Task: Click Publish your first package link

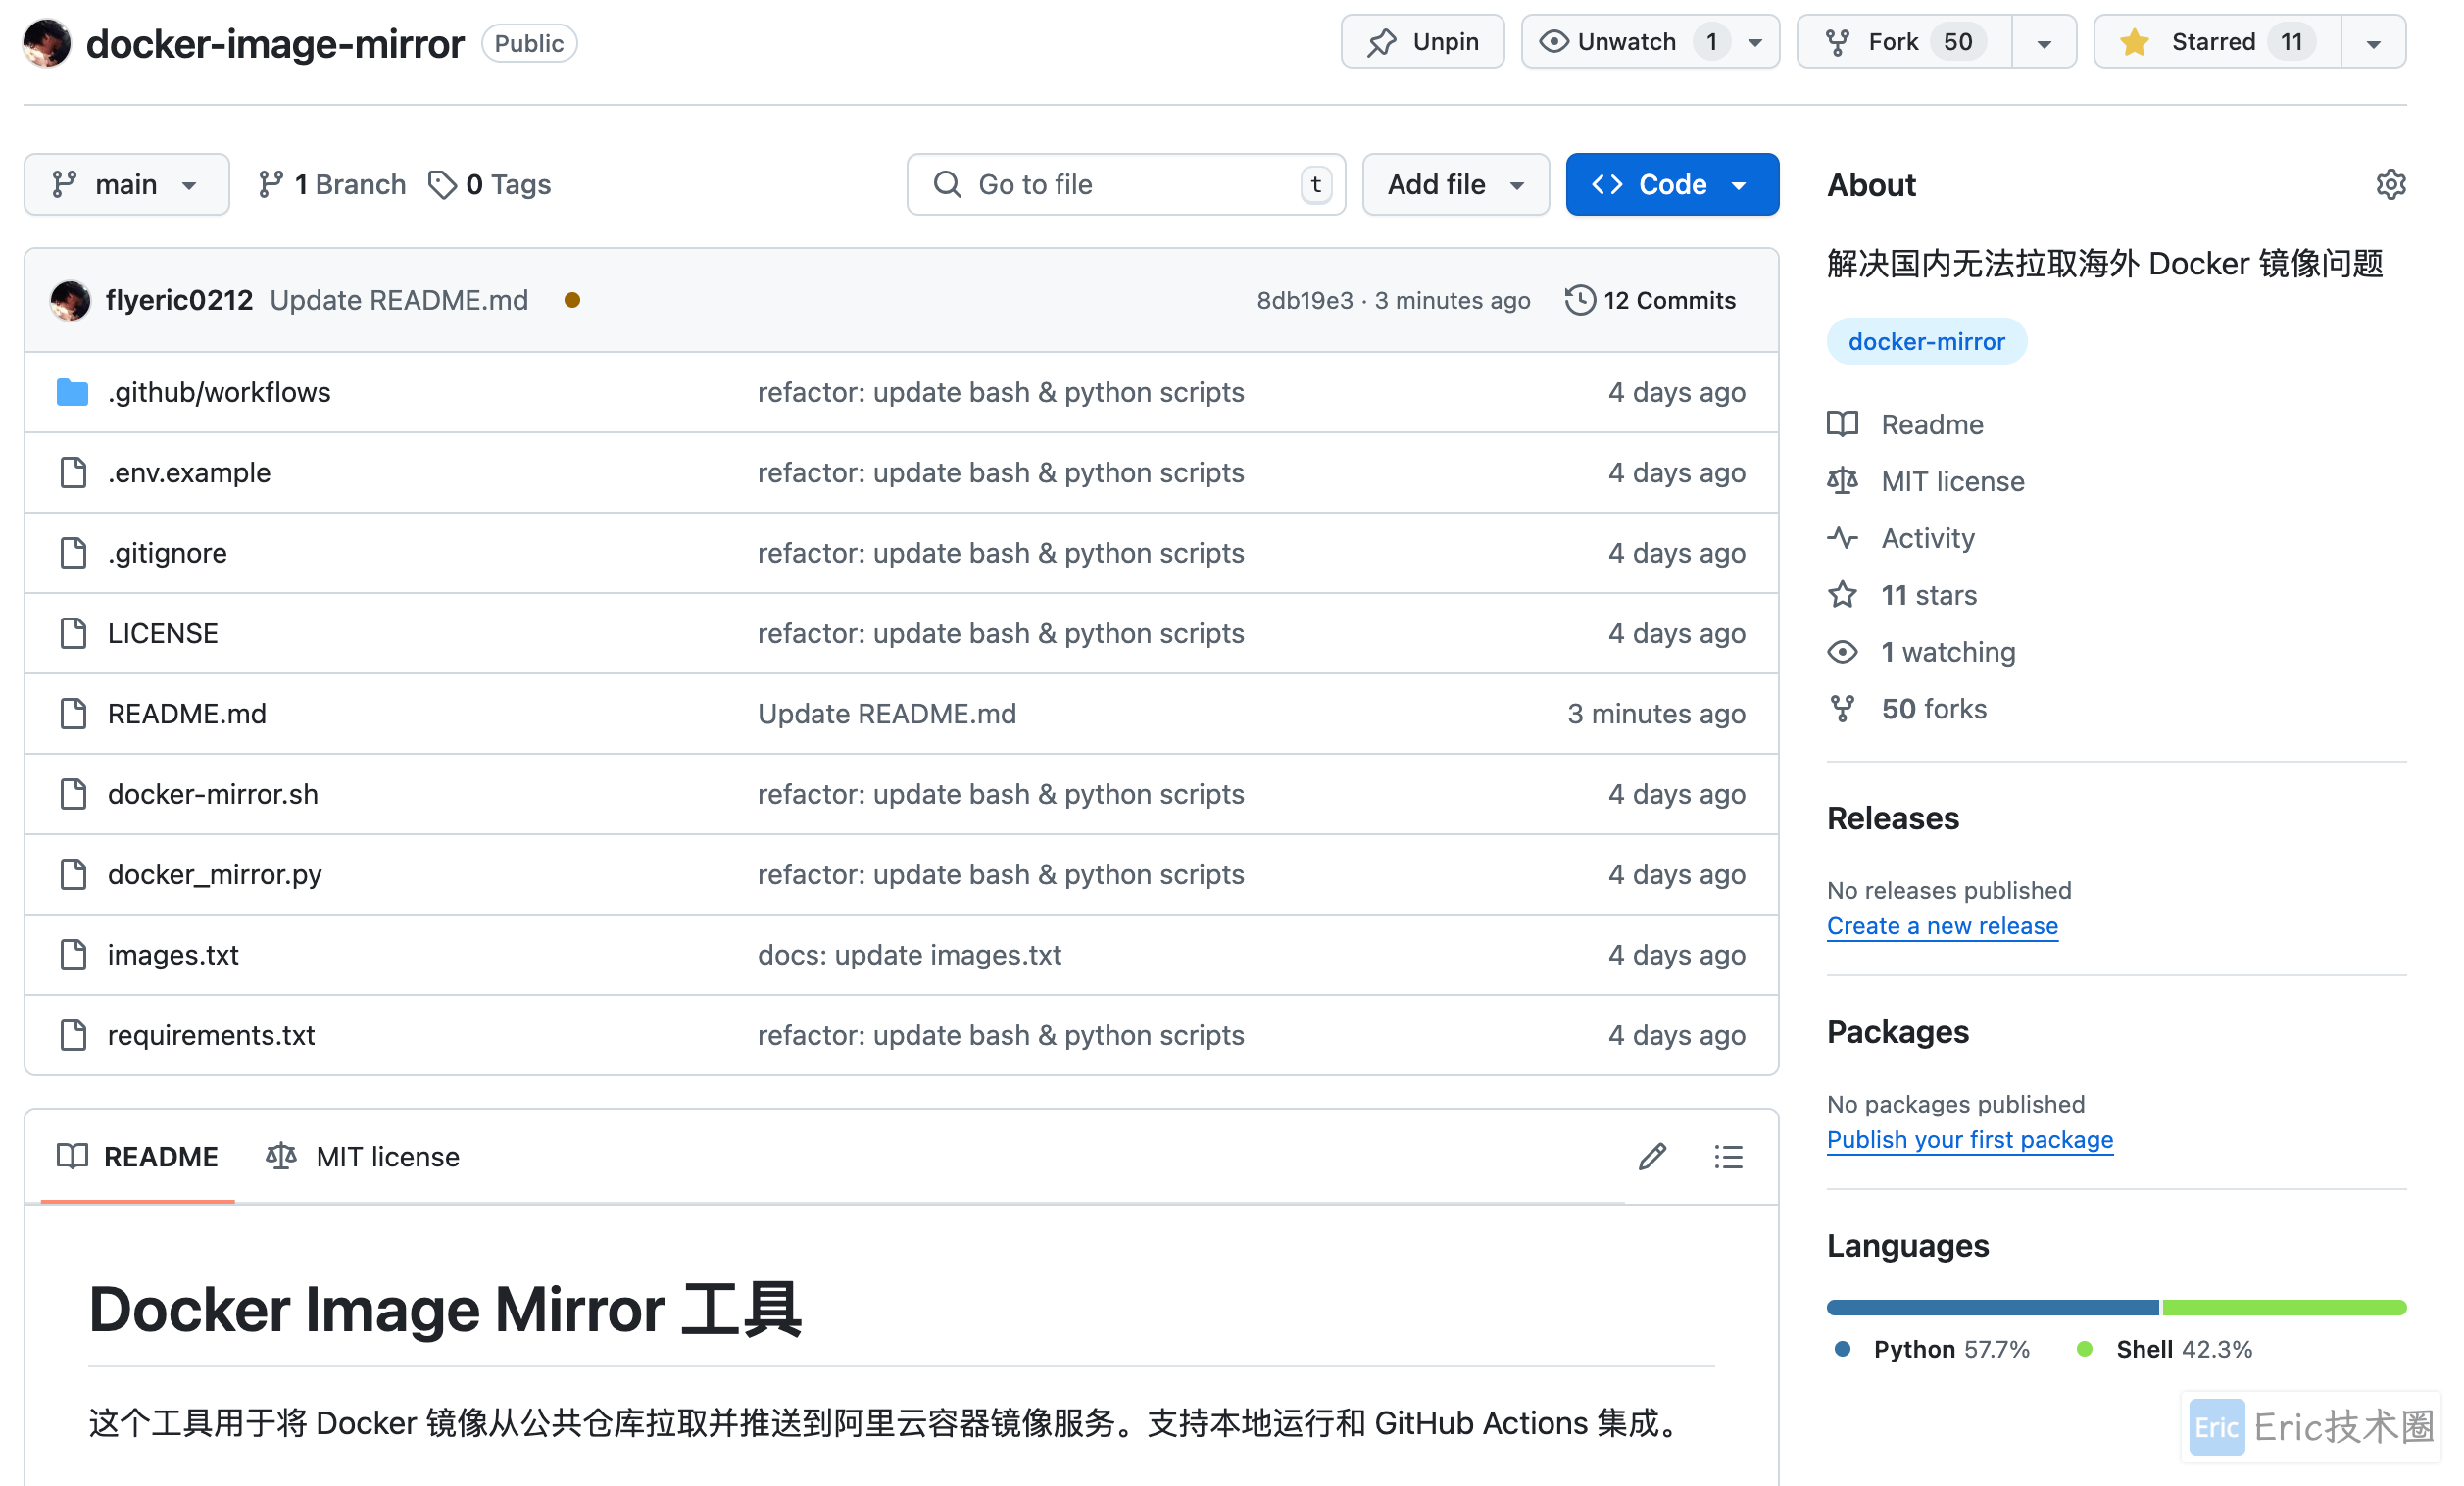Action: click(1969, 1139)
